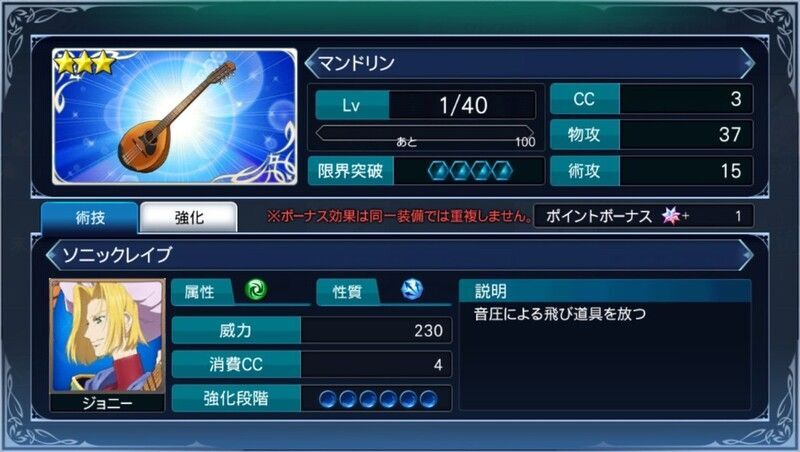Click the experience progress bar
This screenshot has width=800, height=452.
click(x=424, y=133)
